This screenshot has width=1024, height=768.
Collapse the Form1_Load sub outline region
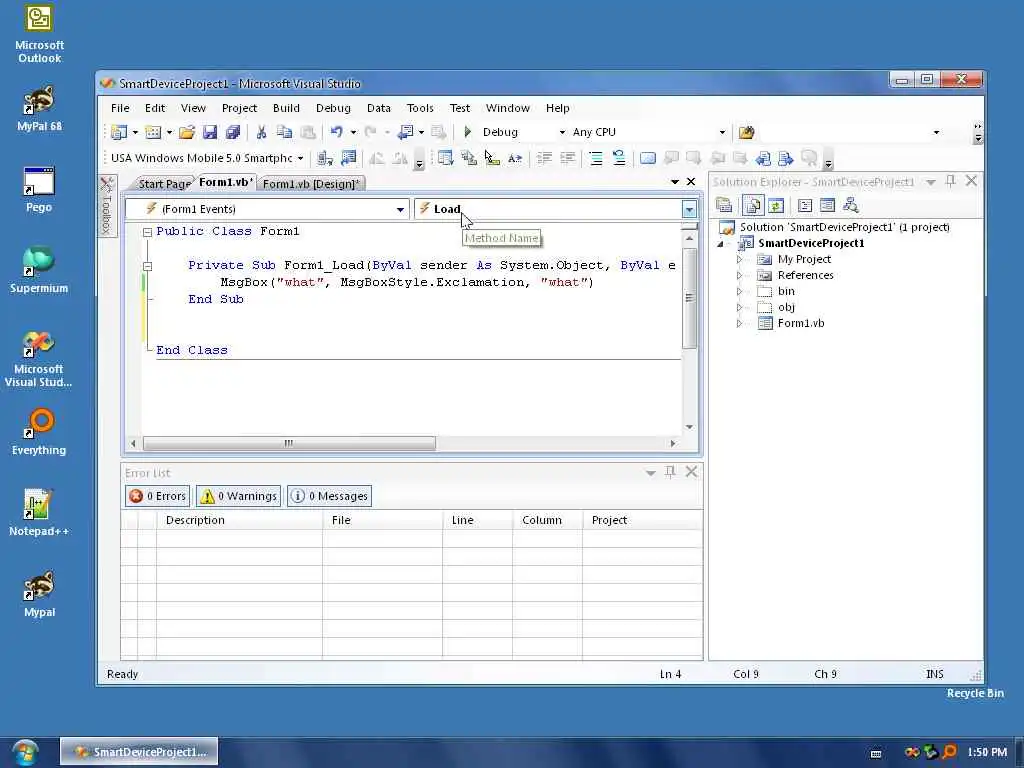[x=148, y=266]
